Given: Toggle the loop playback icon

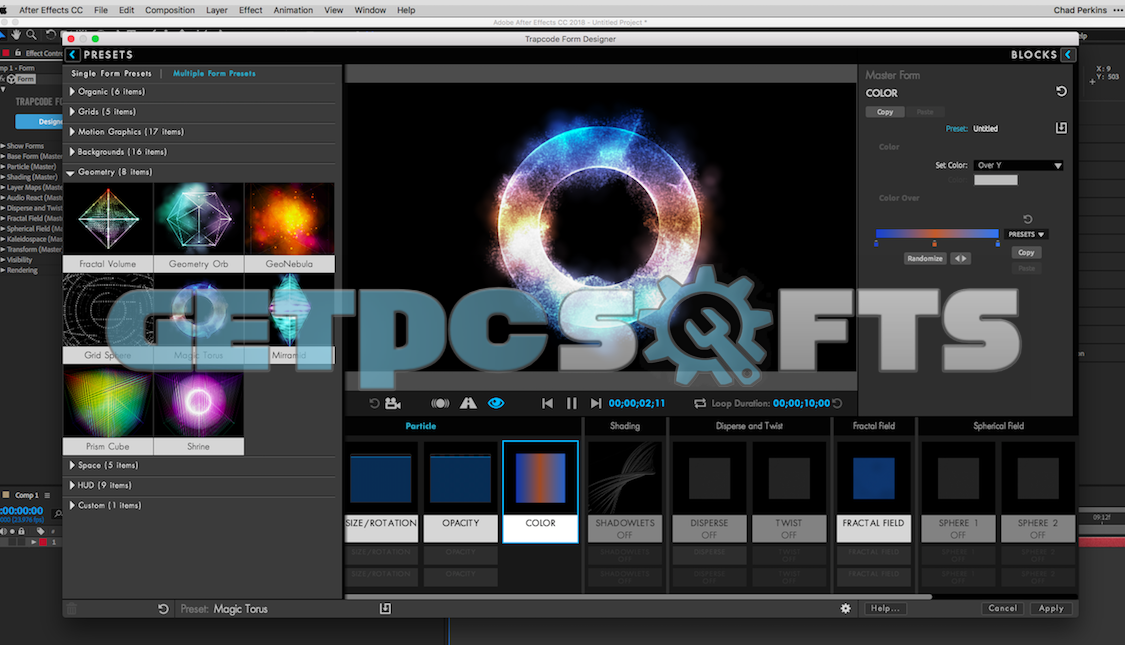Looking at the screenshot, I should [x=700, y=403].
